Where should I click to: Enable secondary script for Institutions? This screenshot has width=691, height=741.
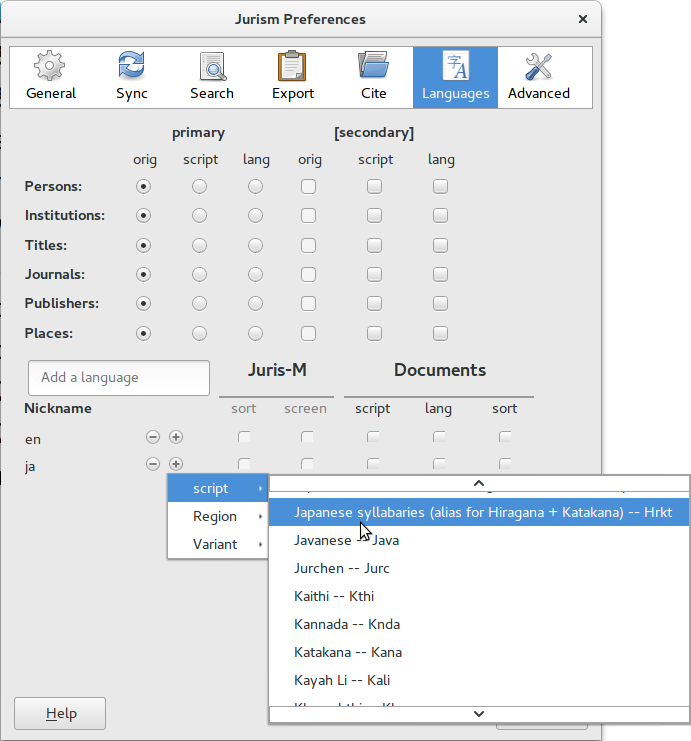pos(374,216)
